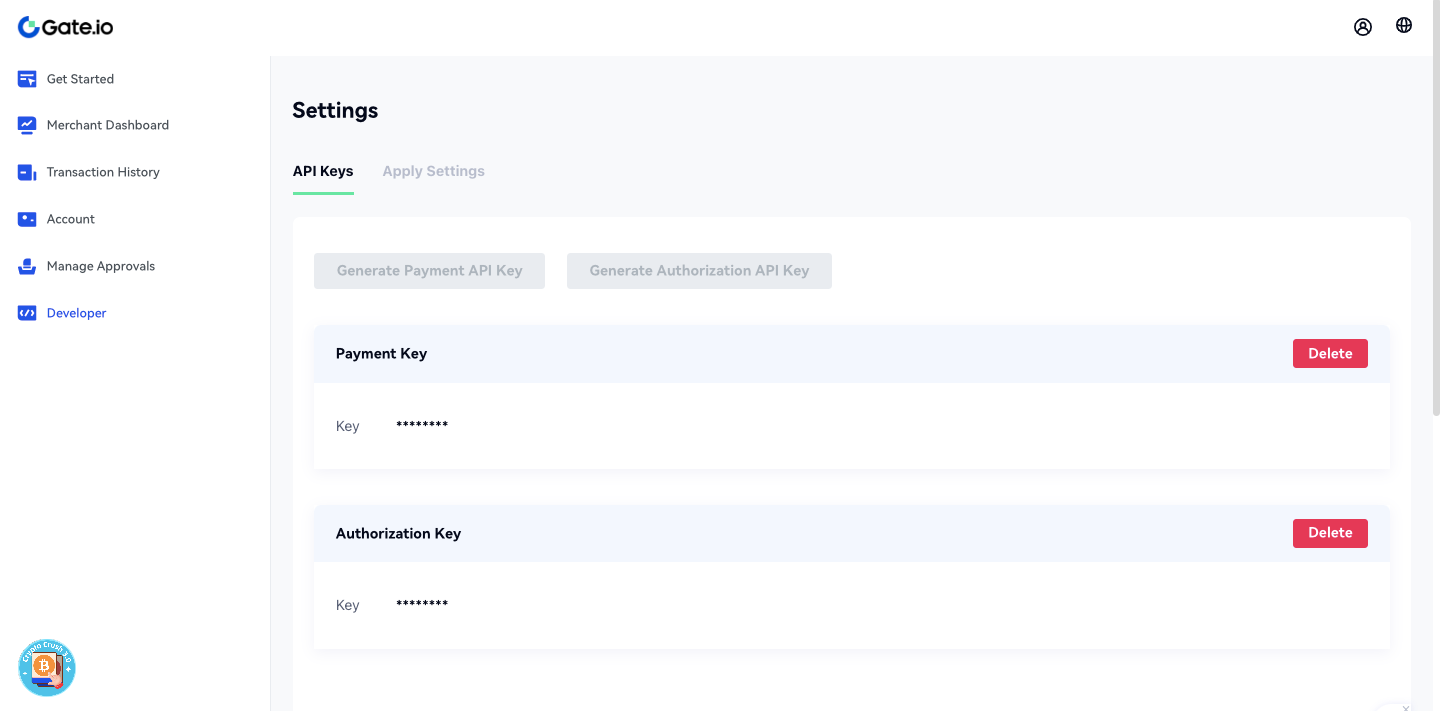Open the Bitcoin promo badge

point(47,667)
